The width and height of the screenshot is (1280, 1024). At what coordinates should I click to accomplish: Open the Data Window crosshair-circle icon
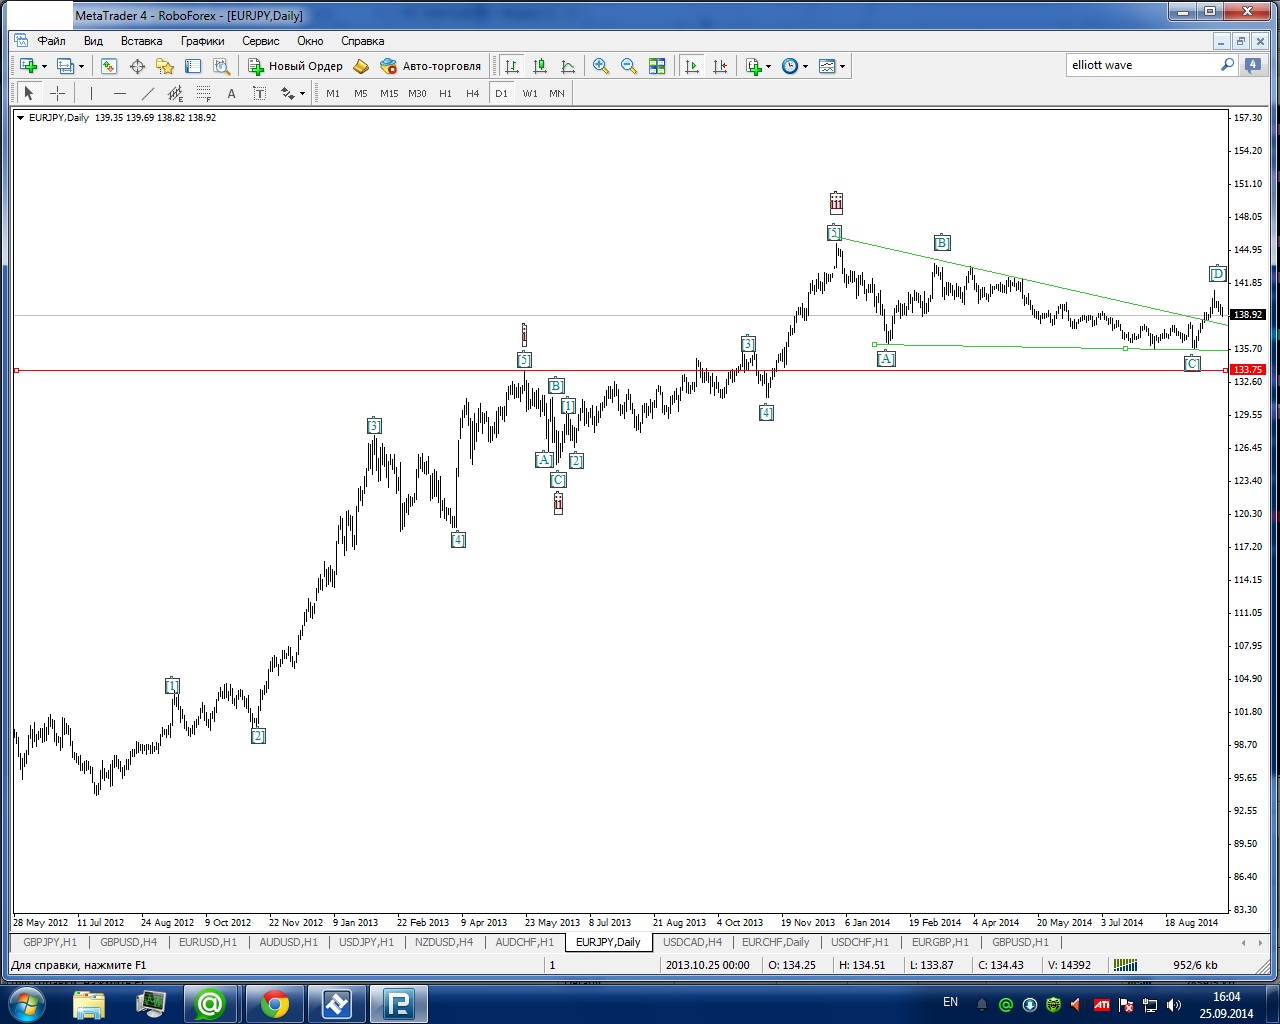(137, 66)
